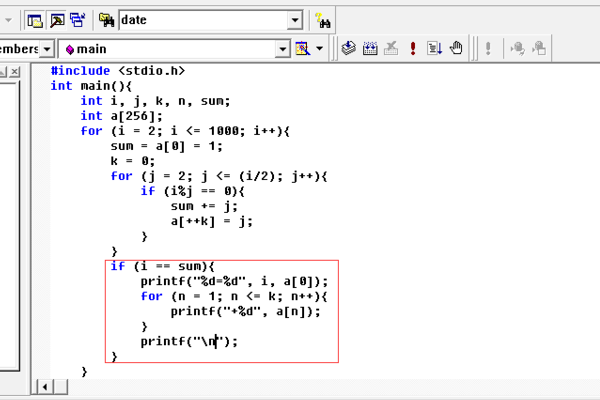Click the last greyed icon on the toolbar
Viewport: 600px width, 400px height.
point(539,49)
